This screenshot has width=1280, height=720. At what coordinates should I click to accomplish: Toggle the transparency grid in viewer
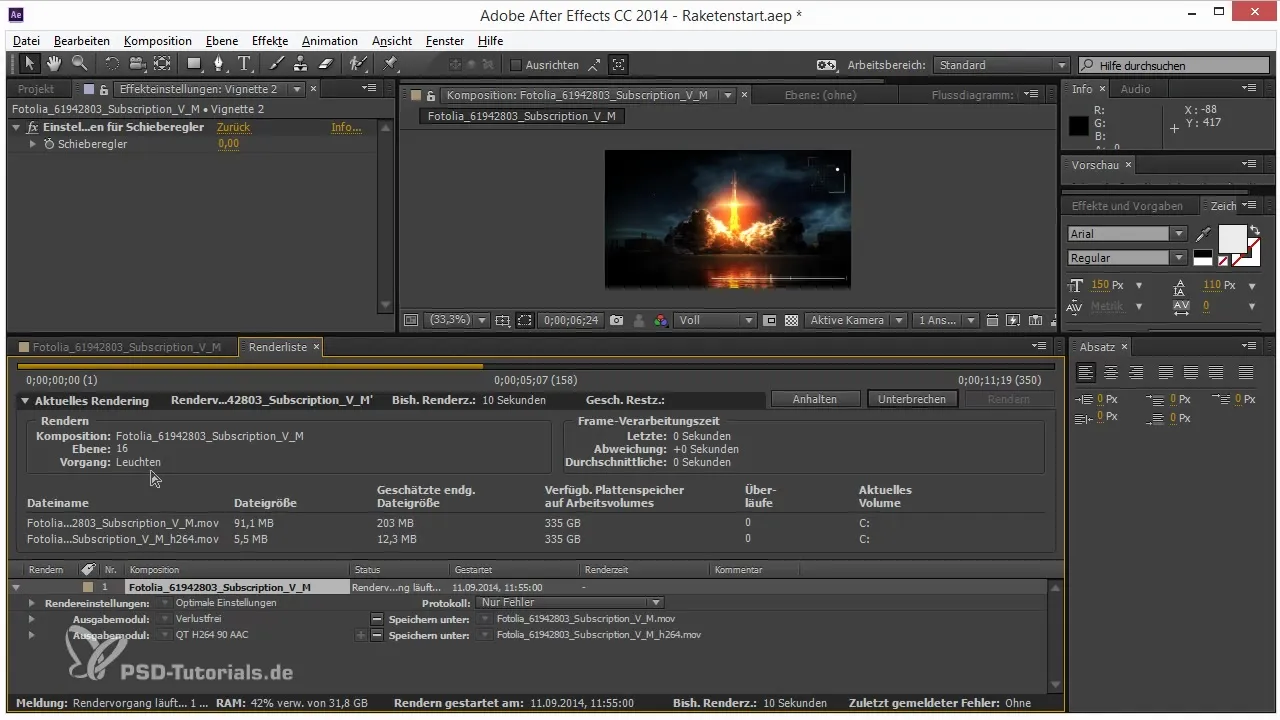pyautogui.click(x=791, y=321)
